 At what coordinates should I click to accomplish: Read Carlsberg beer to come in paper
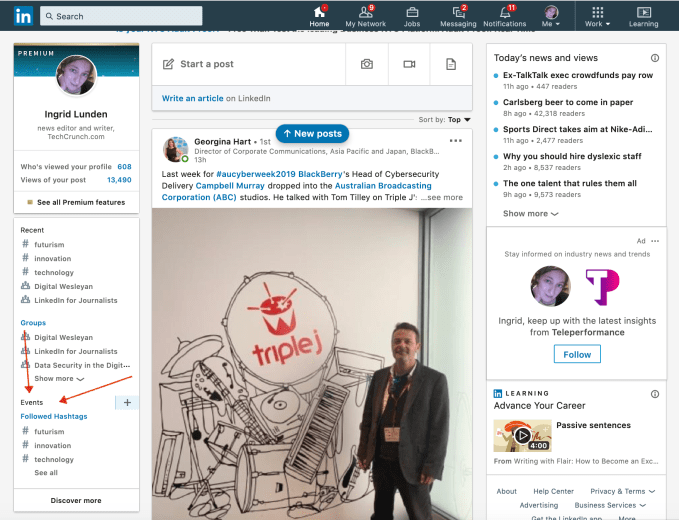568,102
